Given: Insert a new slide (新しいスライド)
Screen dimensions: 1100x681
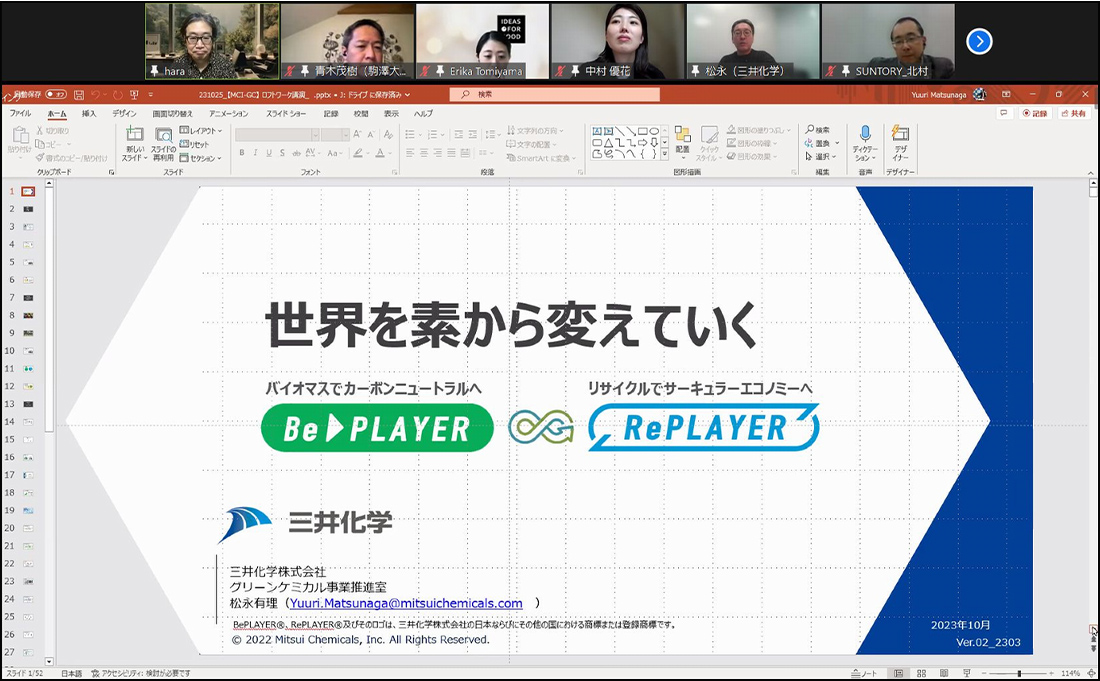Looking at the screenshot, I should click(x=134, y=144).
